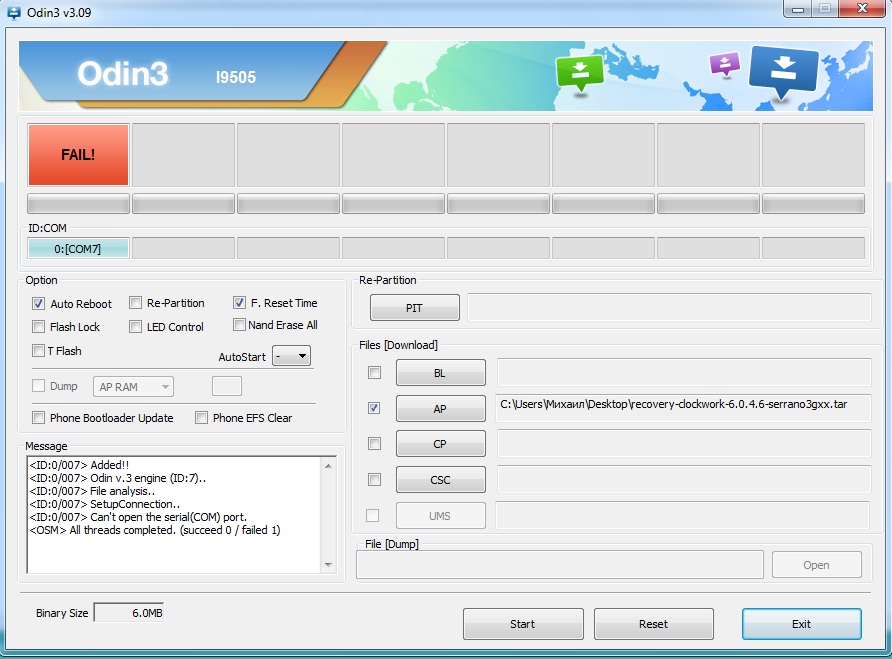Enable the Re-Partition checkbox
Image resolution: width=892 pixels, height=659 pixels.
136,303
